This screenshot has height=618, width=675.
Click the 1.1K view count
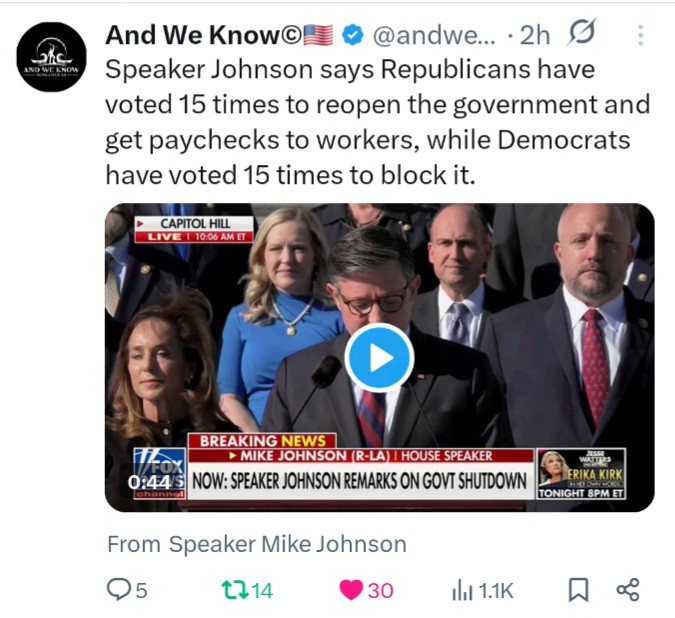[x=496, y=590]
